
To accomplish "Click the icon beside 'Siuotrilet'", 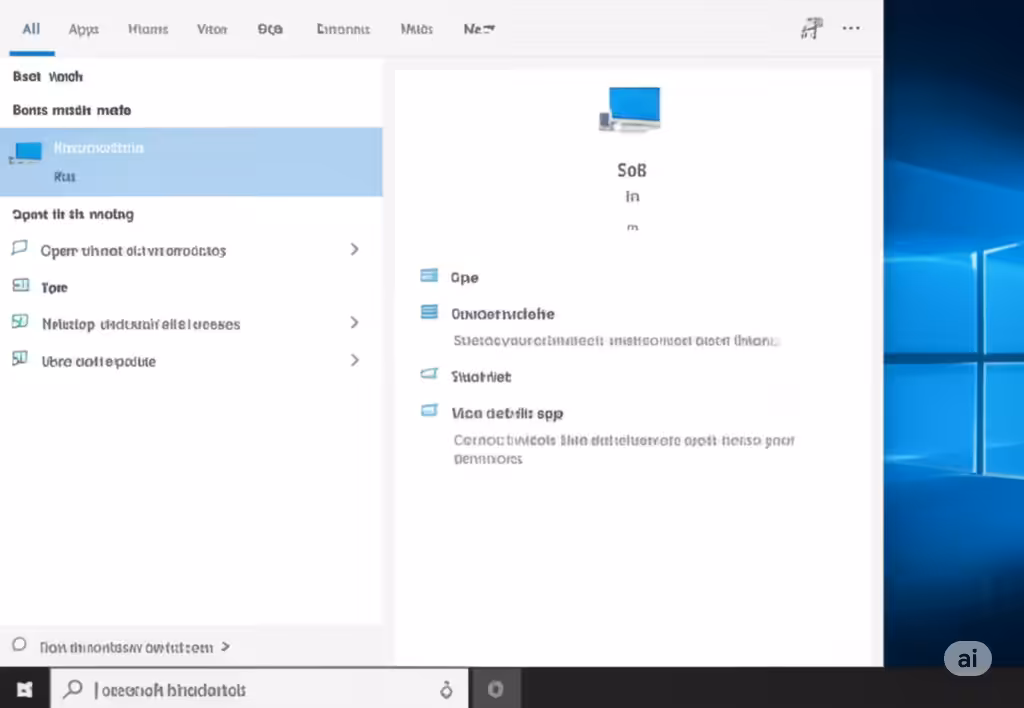I will click(429, 374).
